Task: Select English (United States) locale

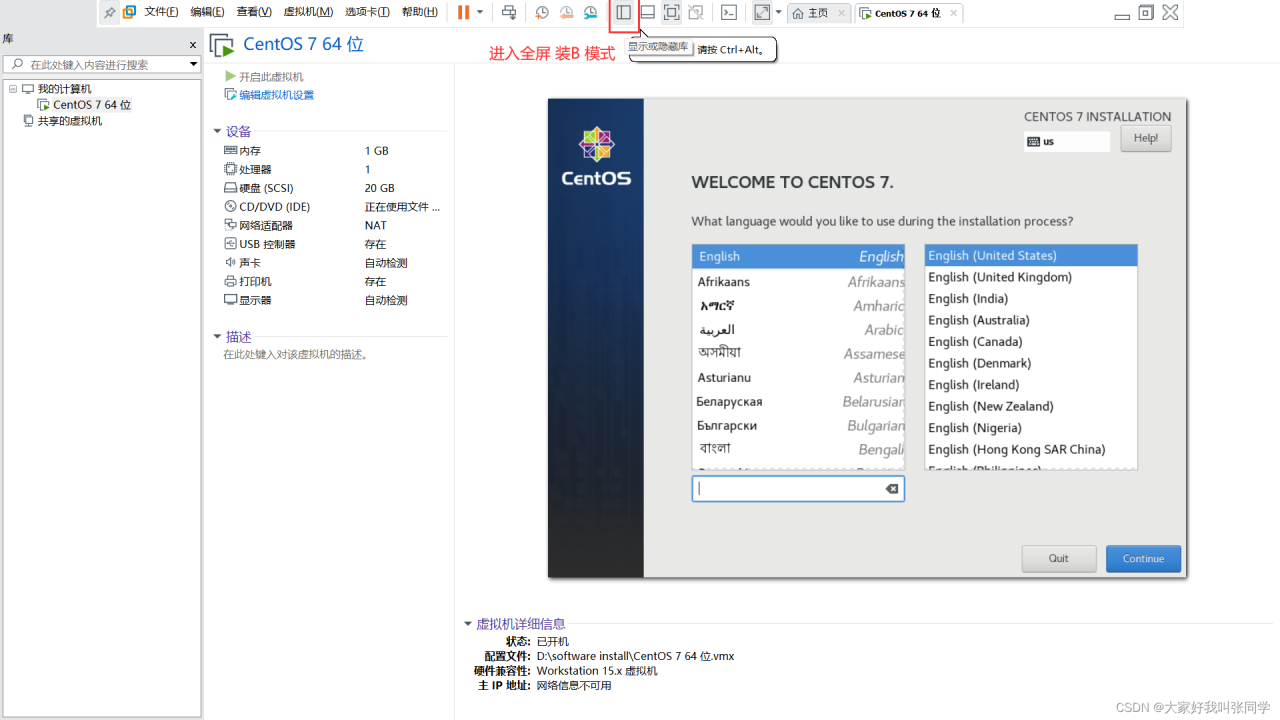Action: [1031, 256]
